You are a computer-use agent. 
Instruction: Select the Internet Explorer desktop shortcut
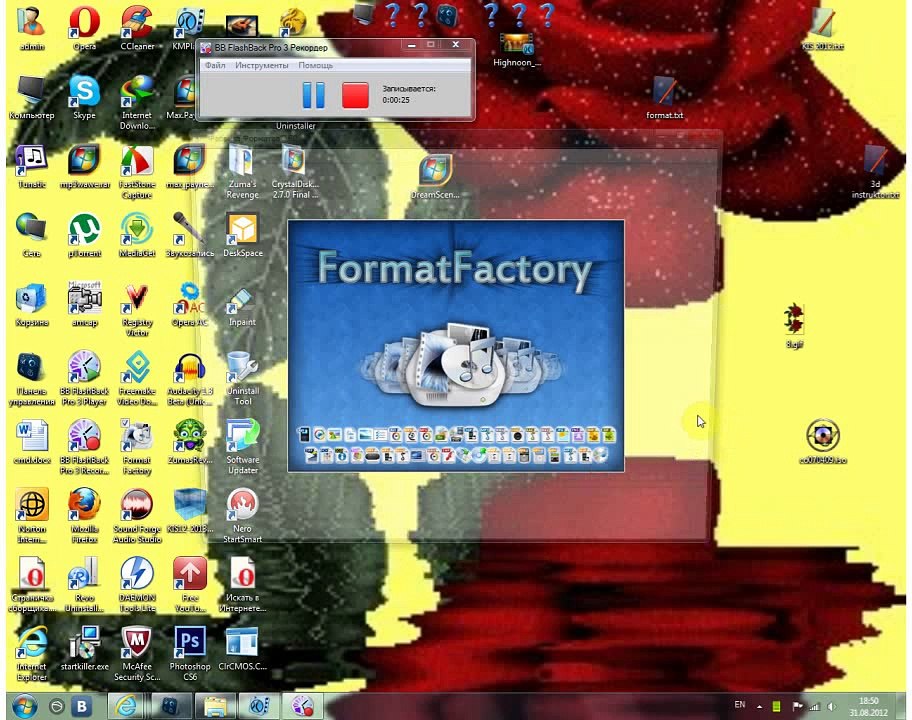32,655
